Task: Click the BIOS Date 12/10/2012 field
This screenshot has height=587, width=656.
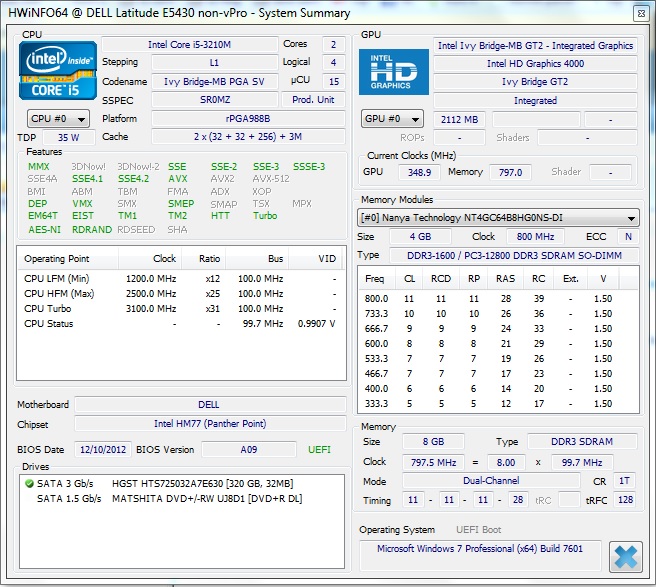Action: click(x=103, y=450)
